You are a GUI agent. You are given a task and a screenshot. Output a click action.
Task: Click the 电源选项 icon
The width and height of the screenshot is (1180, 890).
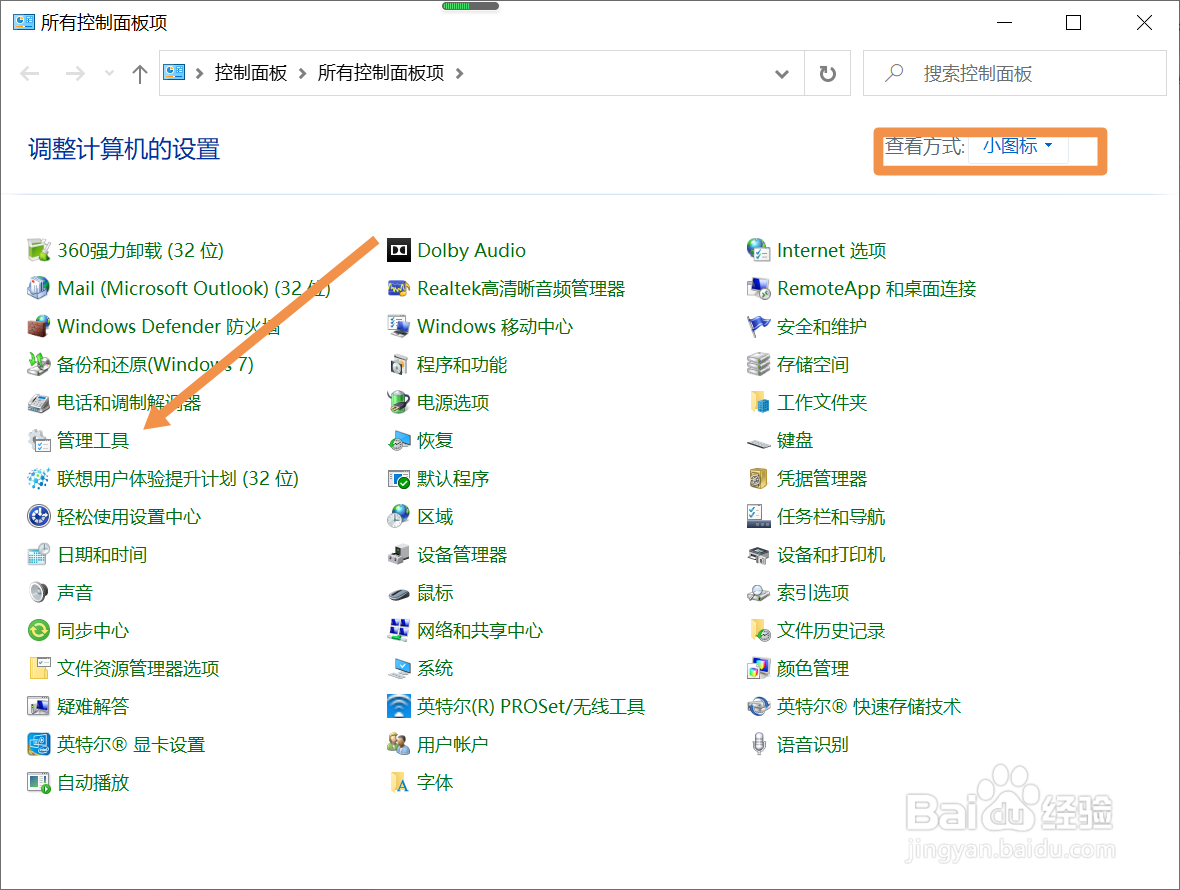pyautogui.click(x=399, y=402)
